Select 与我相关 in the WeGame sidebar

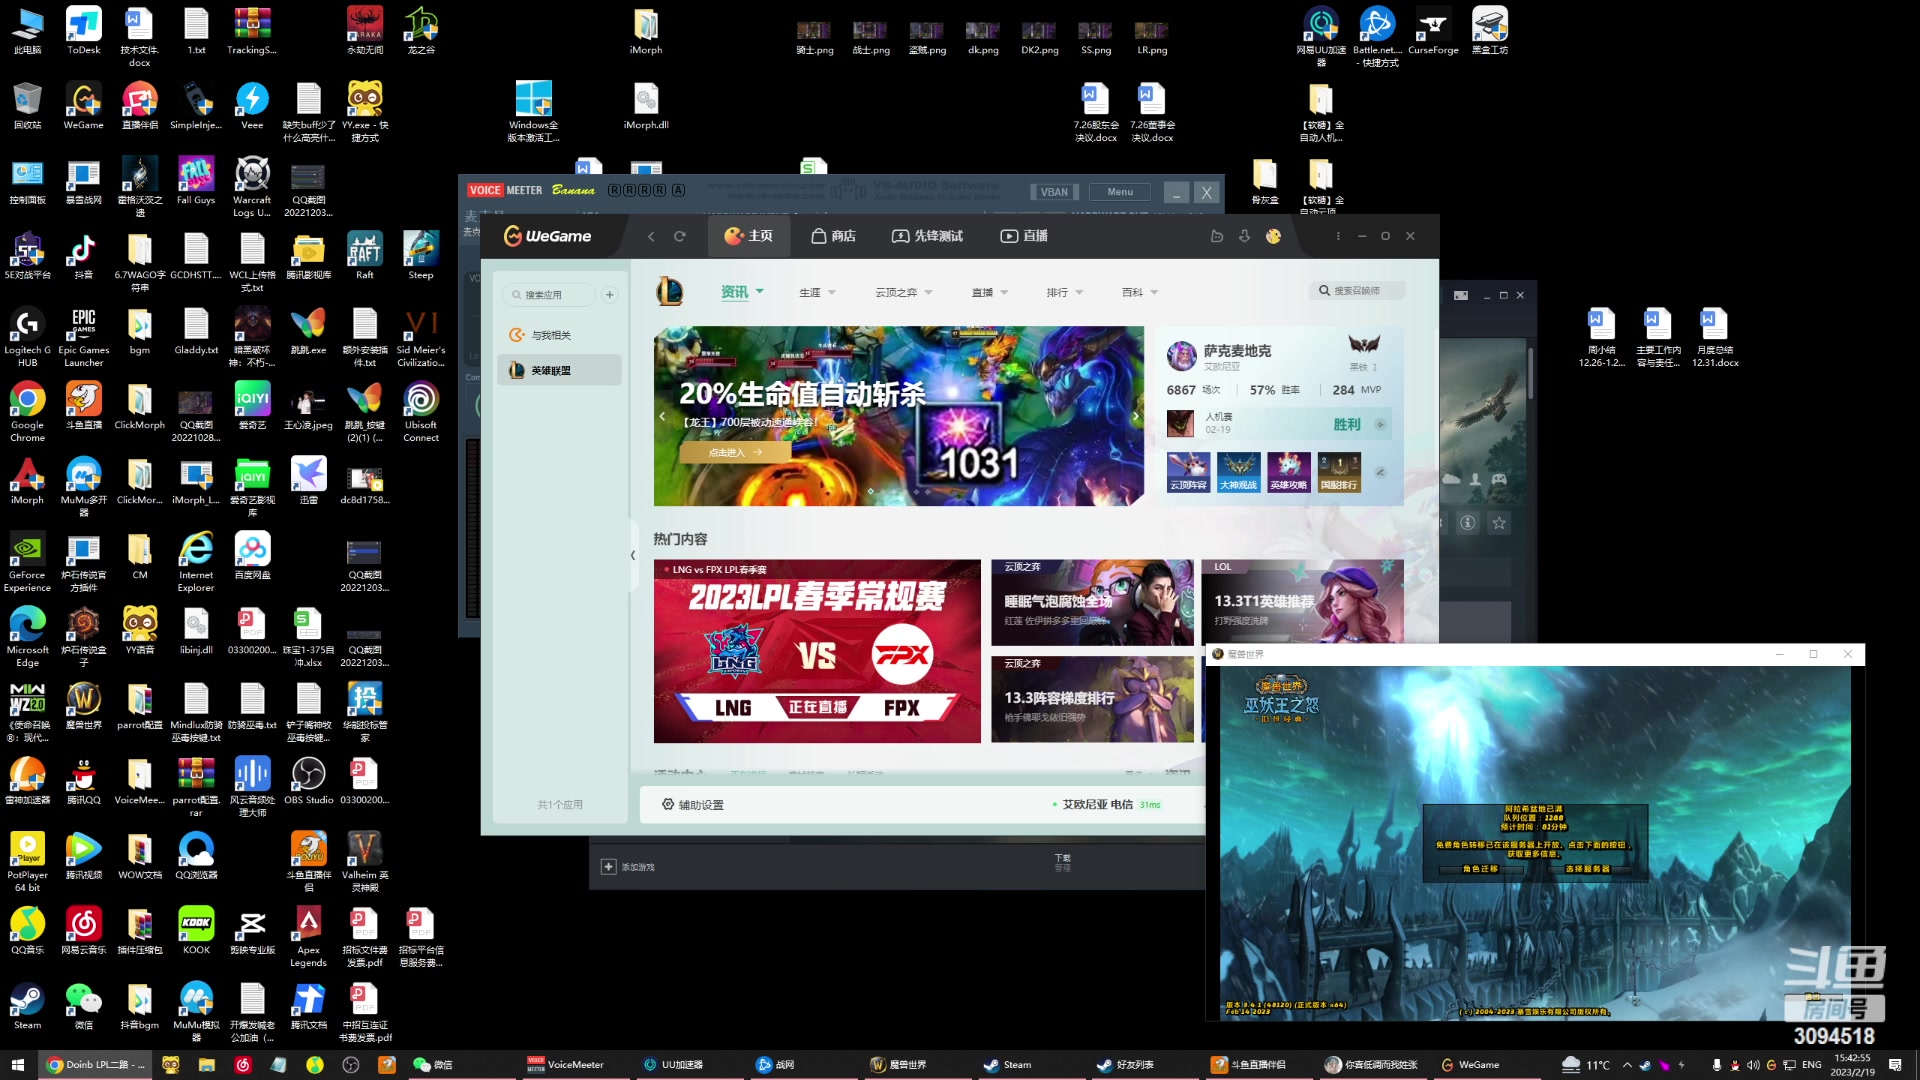[x=559, y=335]
